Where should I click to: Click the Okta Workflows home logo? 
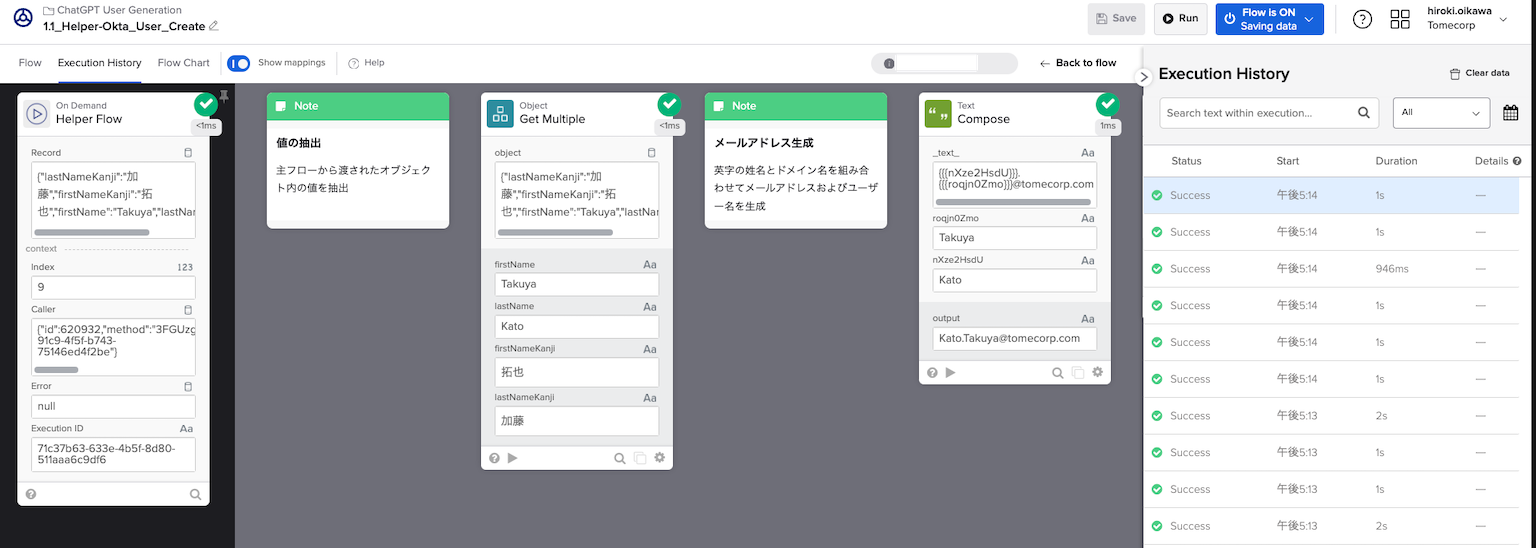pos(22,18)
